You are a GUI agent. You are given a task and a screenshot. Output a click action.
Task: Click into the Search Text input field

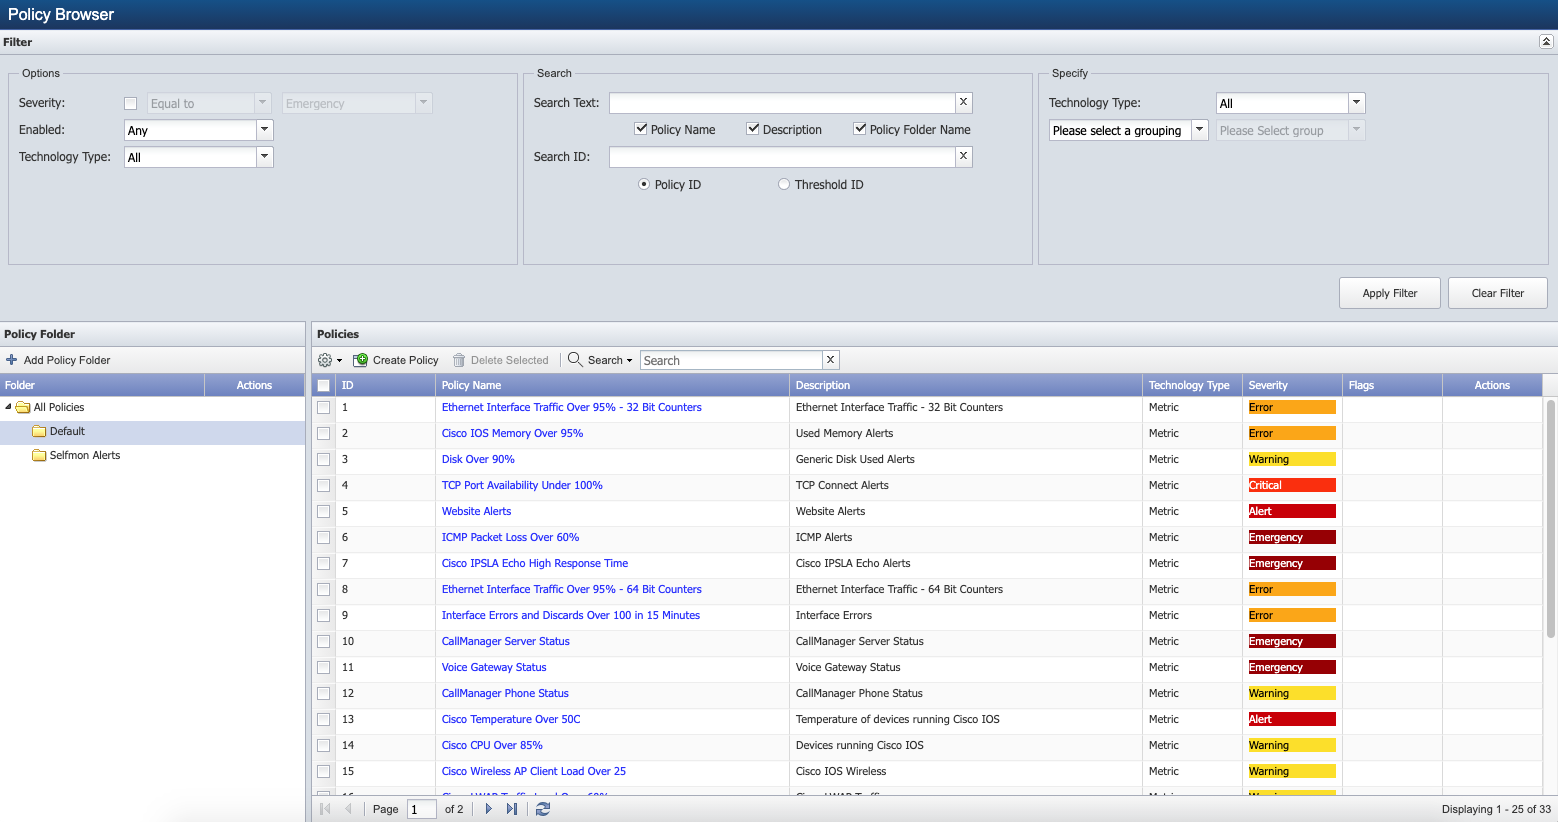[x=782, y=103]
